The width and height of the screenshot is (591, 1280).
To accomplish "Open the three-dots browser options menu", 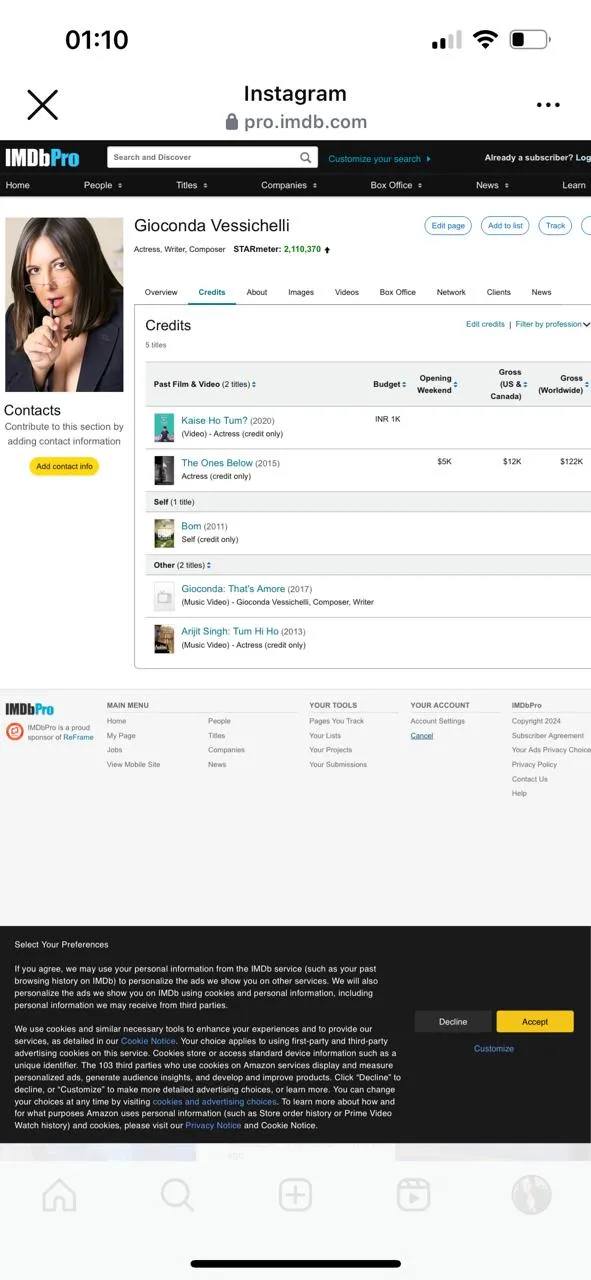I will (x=548, y=105).
